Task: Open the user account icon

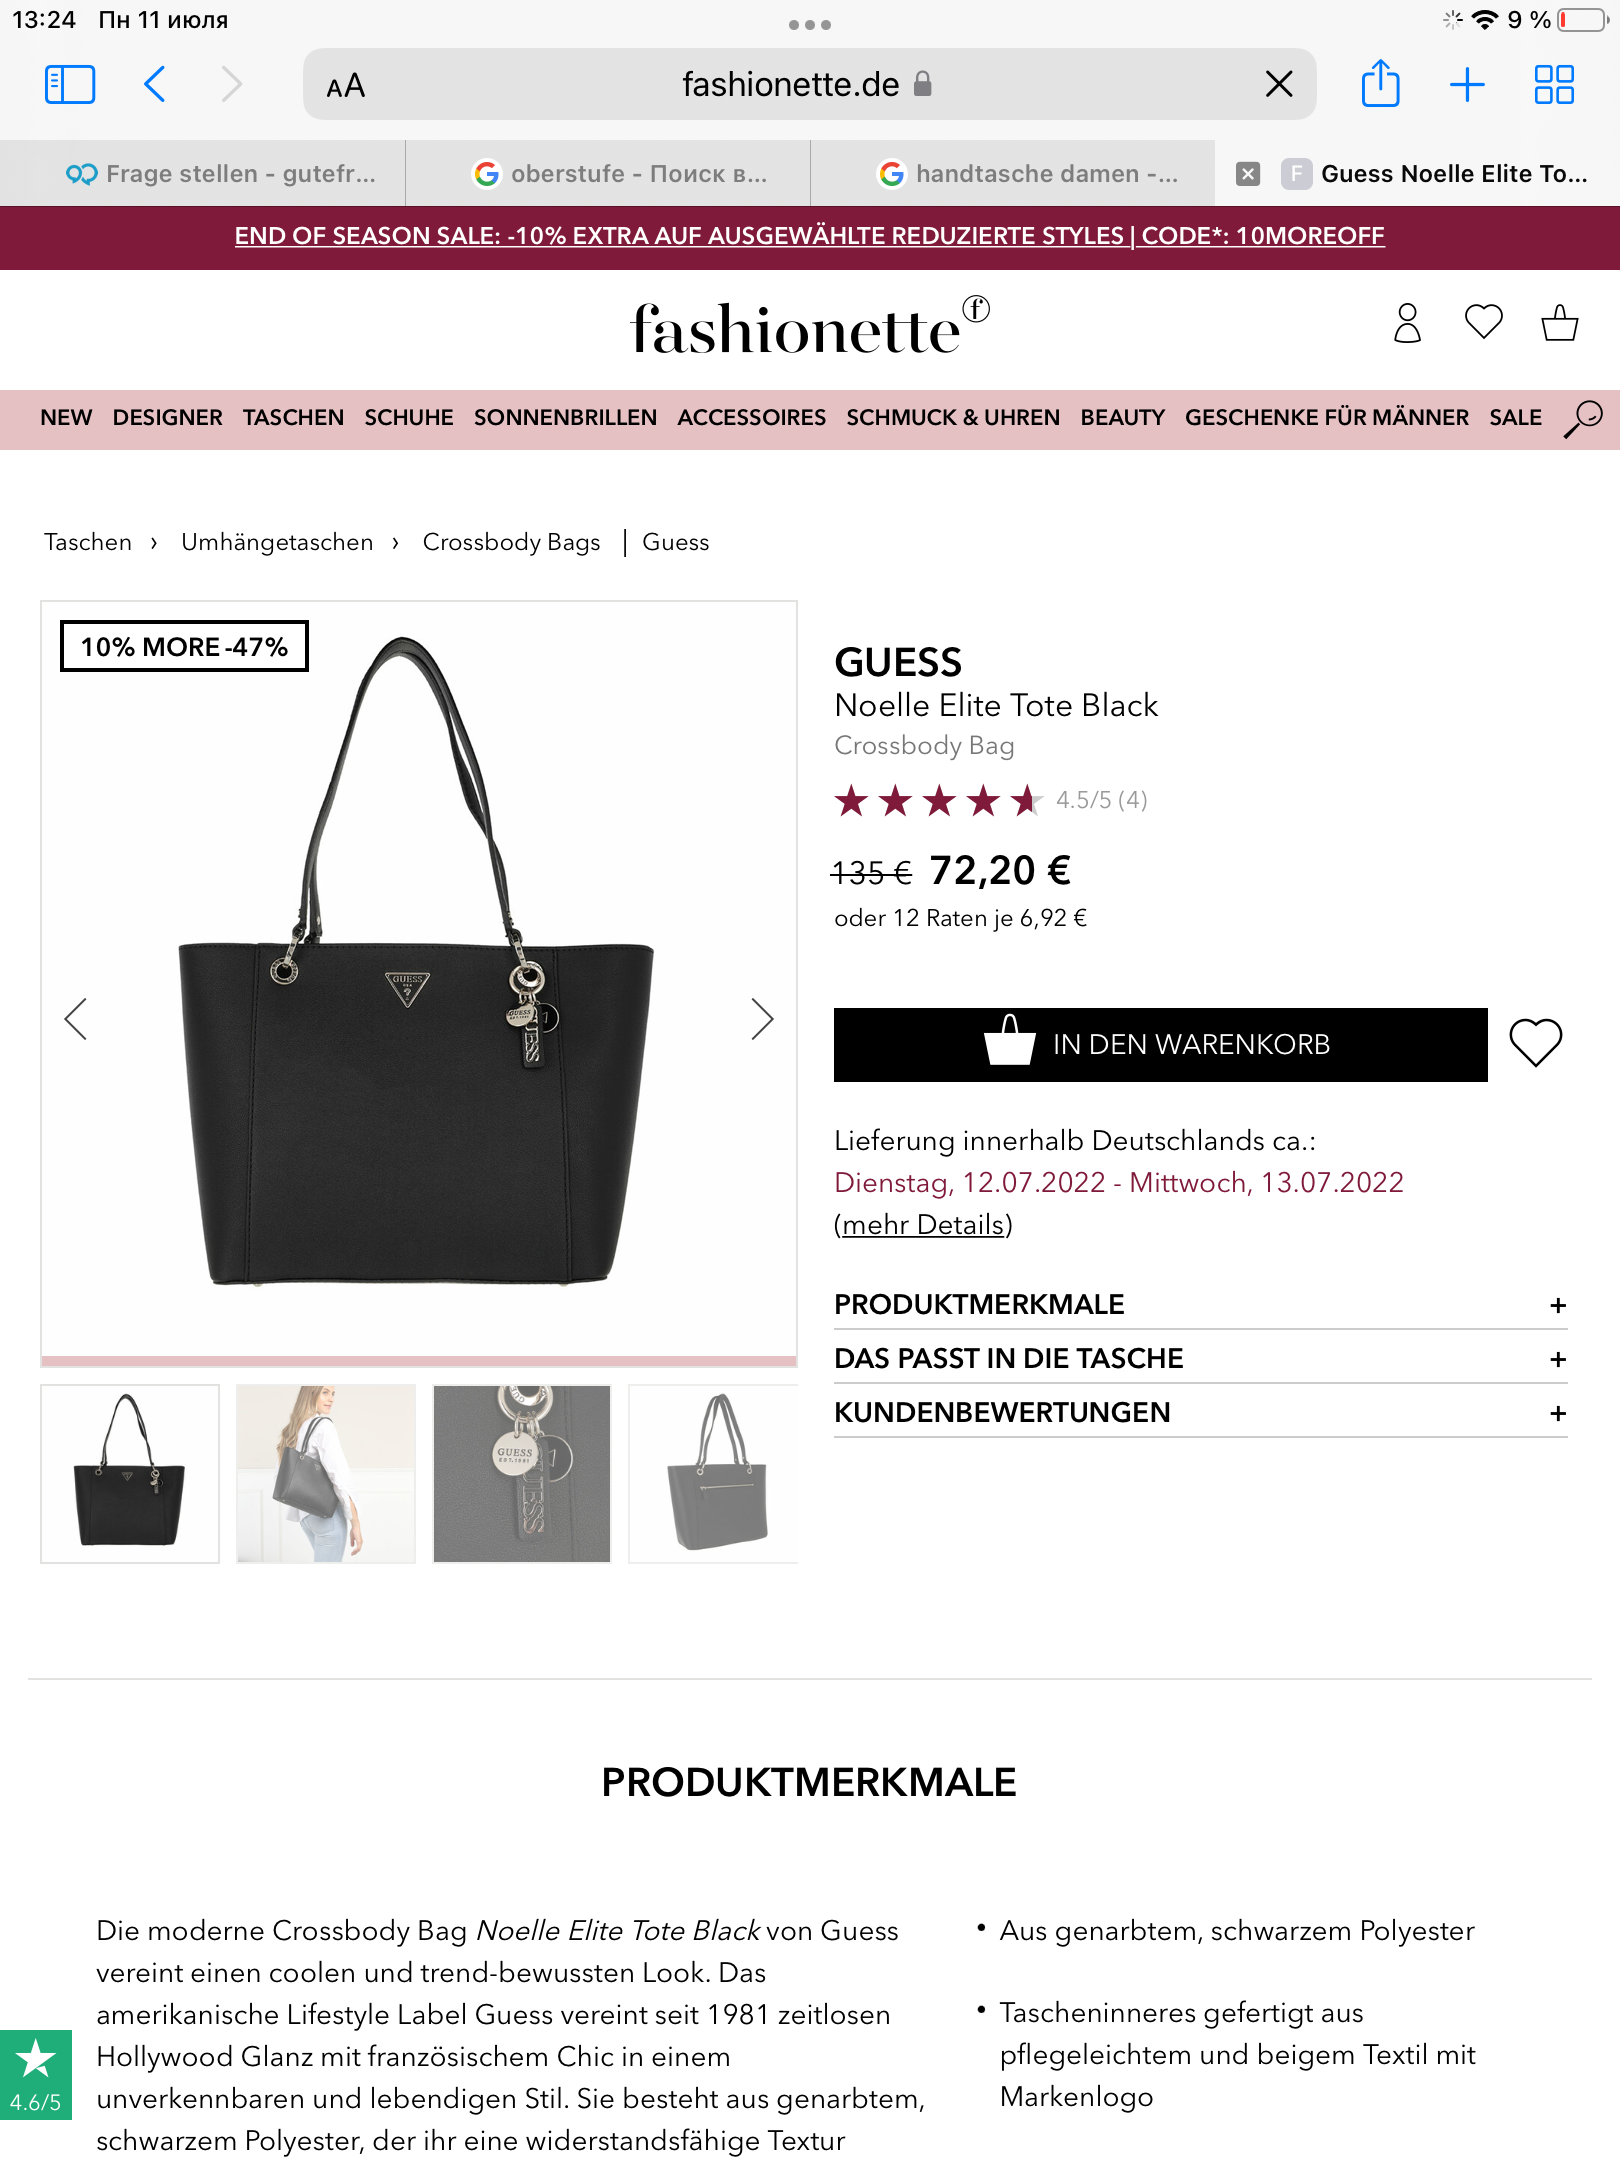Action: [1407, 323]
